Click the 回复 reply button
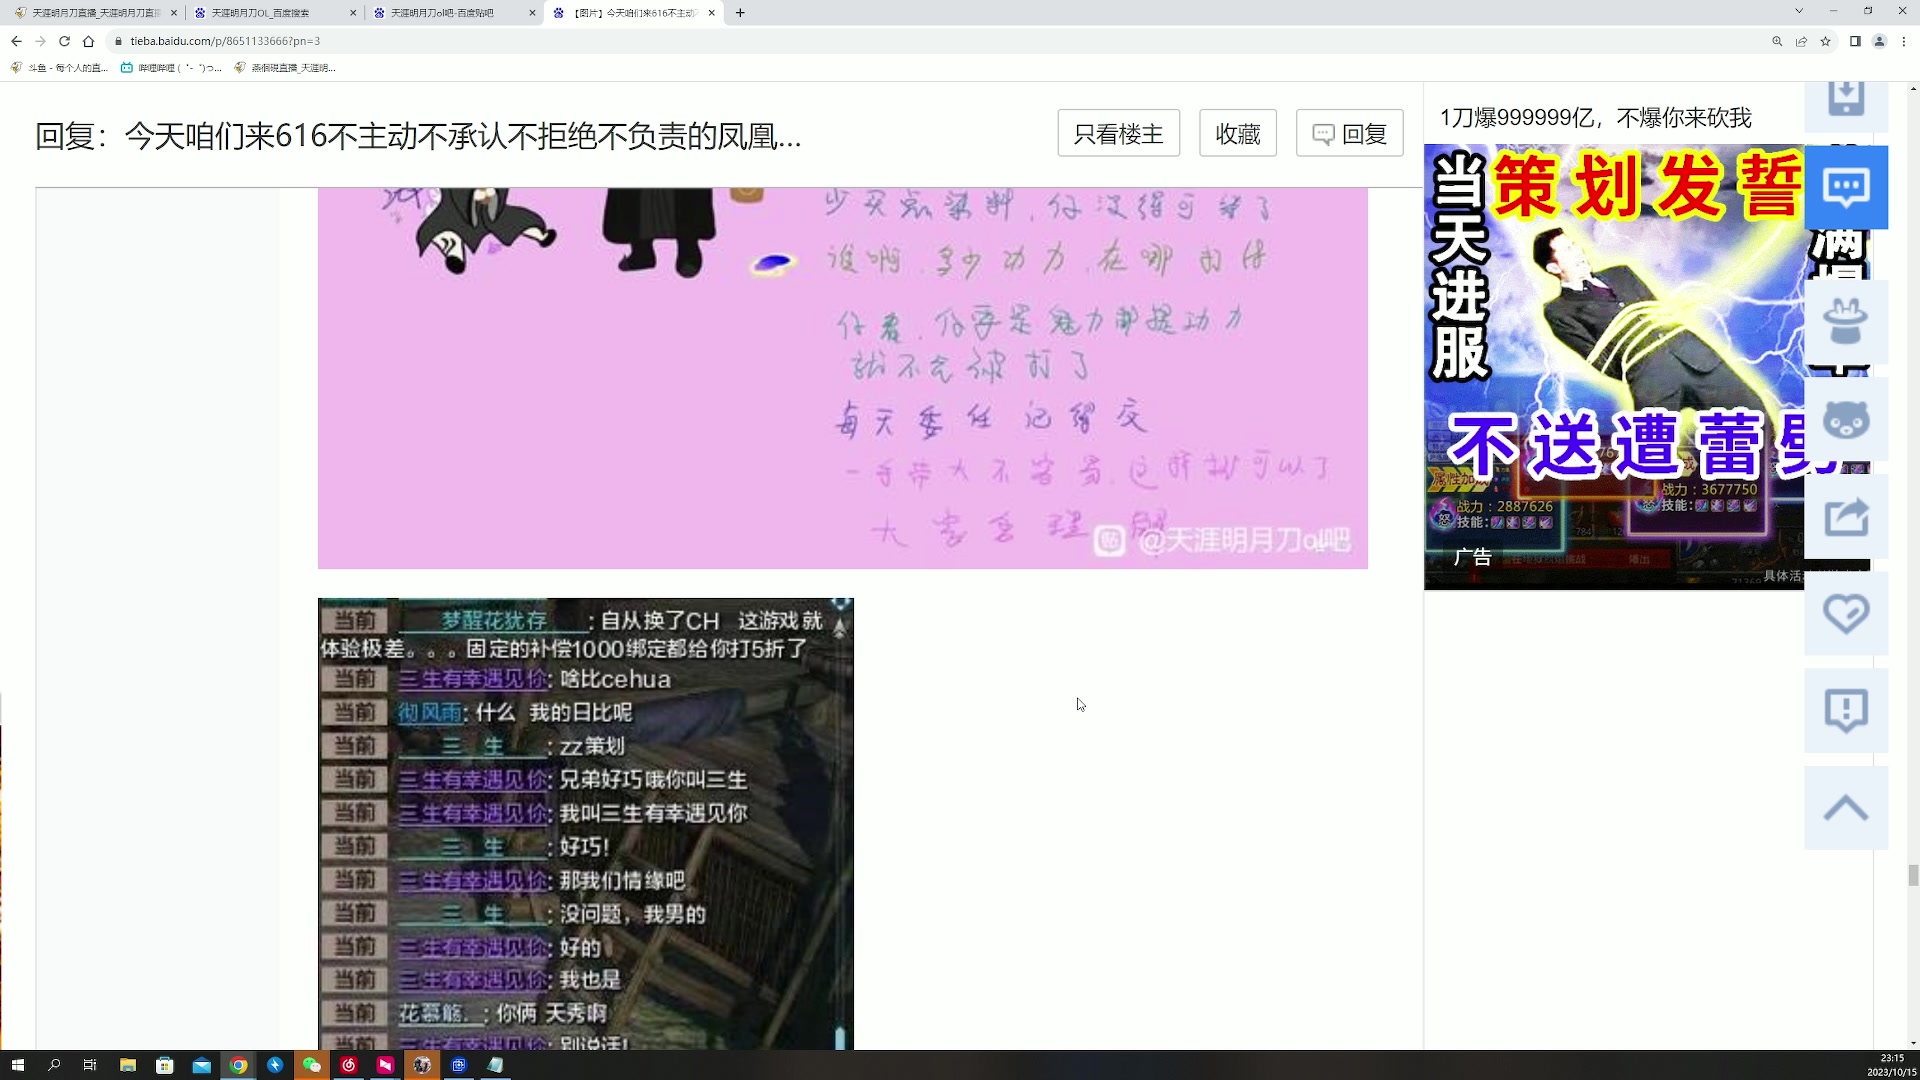1920x1080 pixels. (x=1350, y=132)
